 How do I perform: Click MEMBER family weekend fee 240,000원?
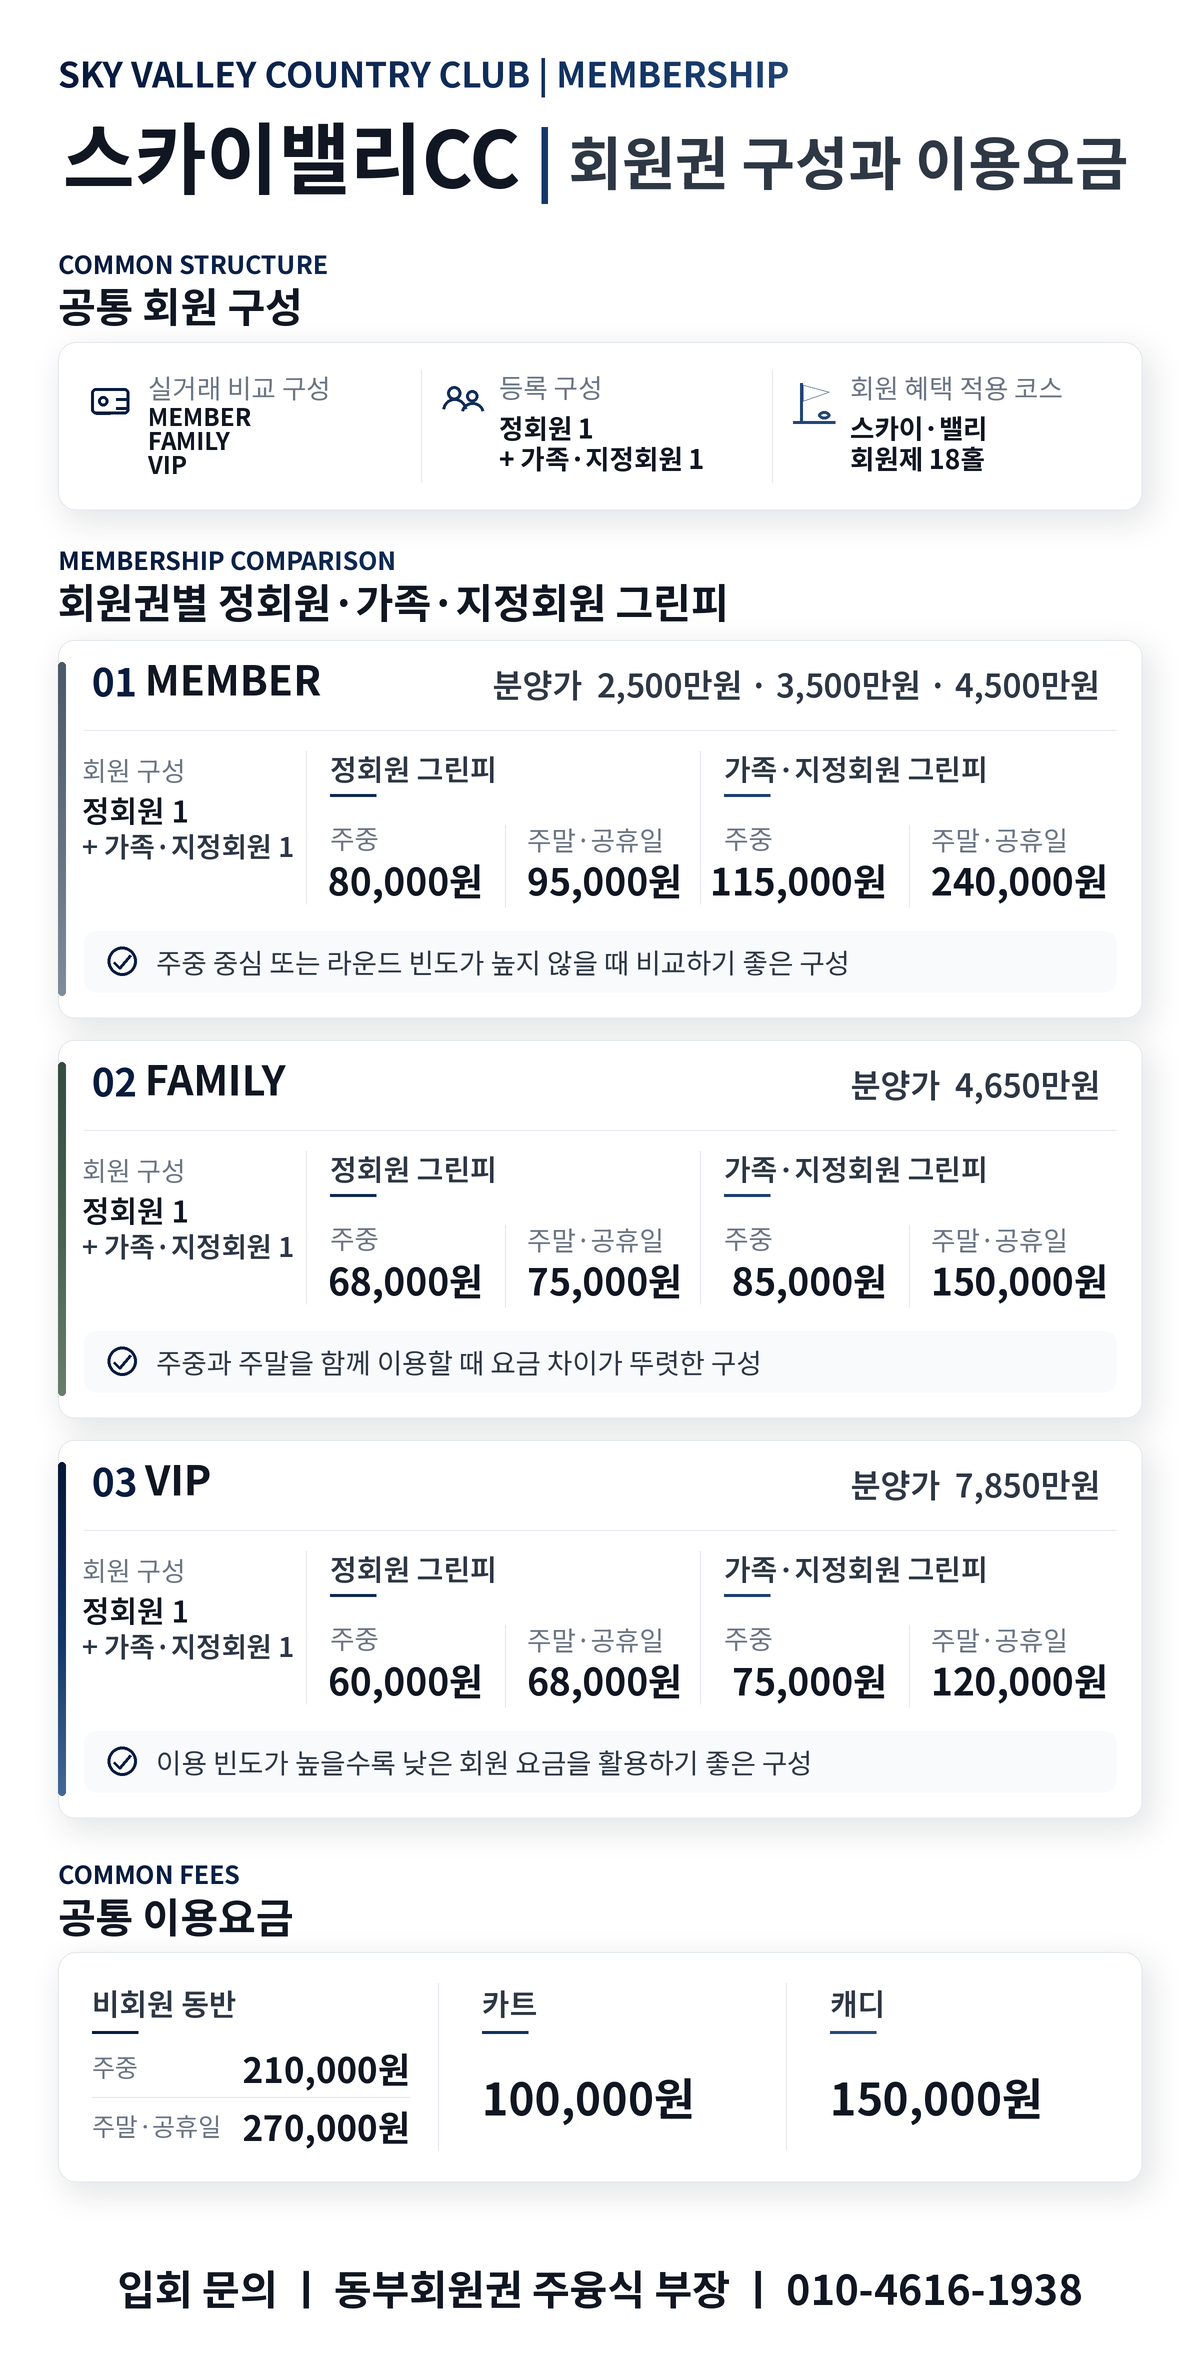[1019, 882]
